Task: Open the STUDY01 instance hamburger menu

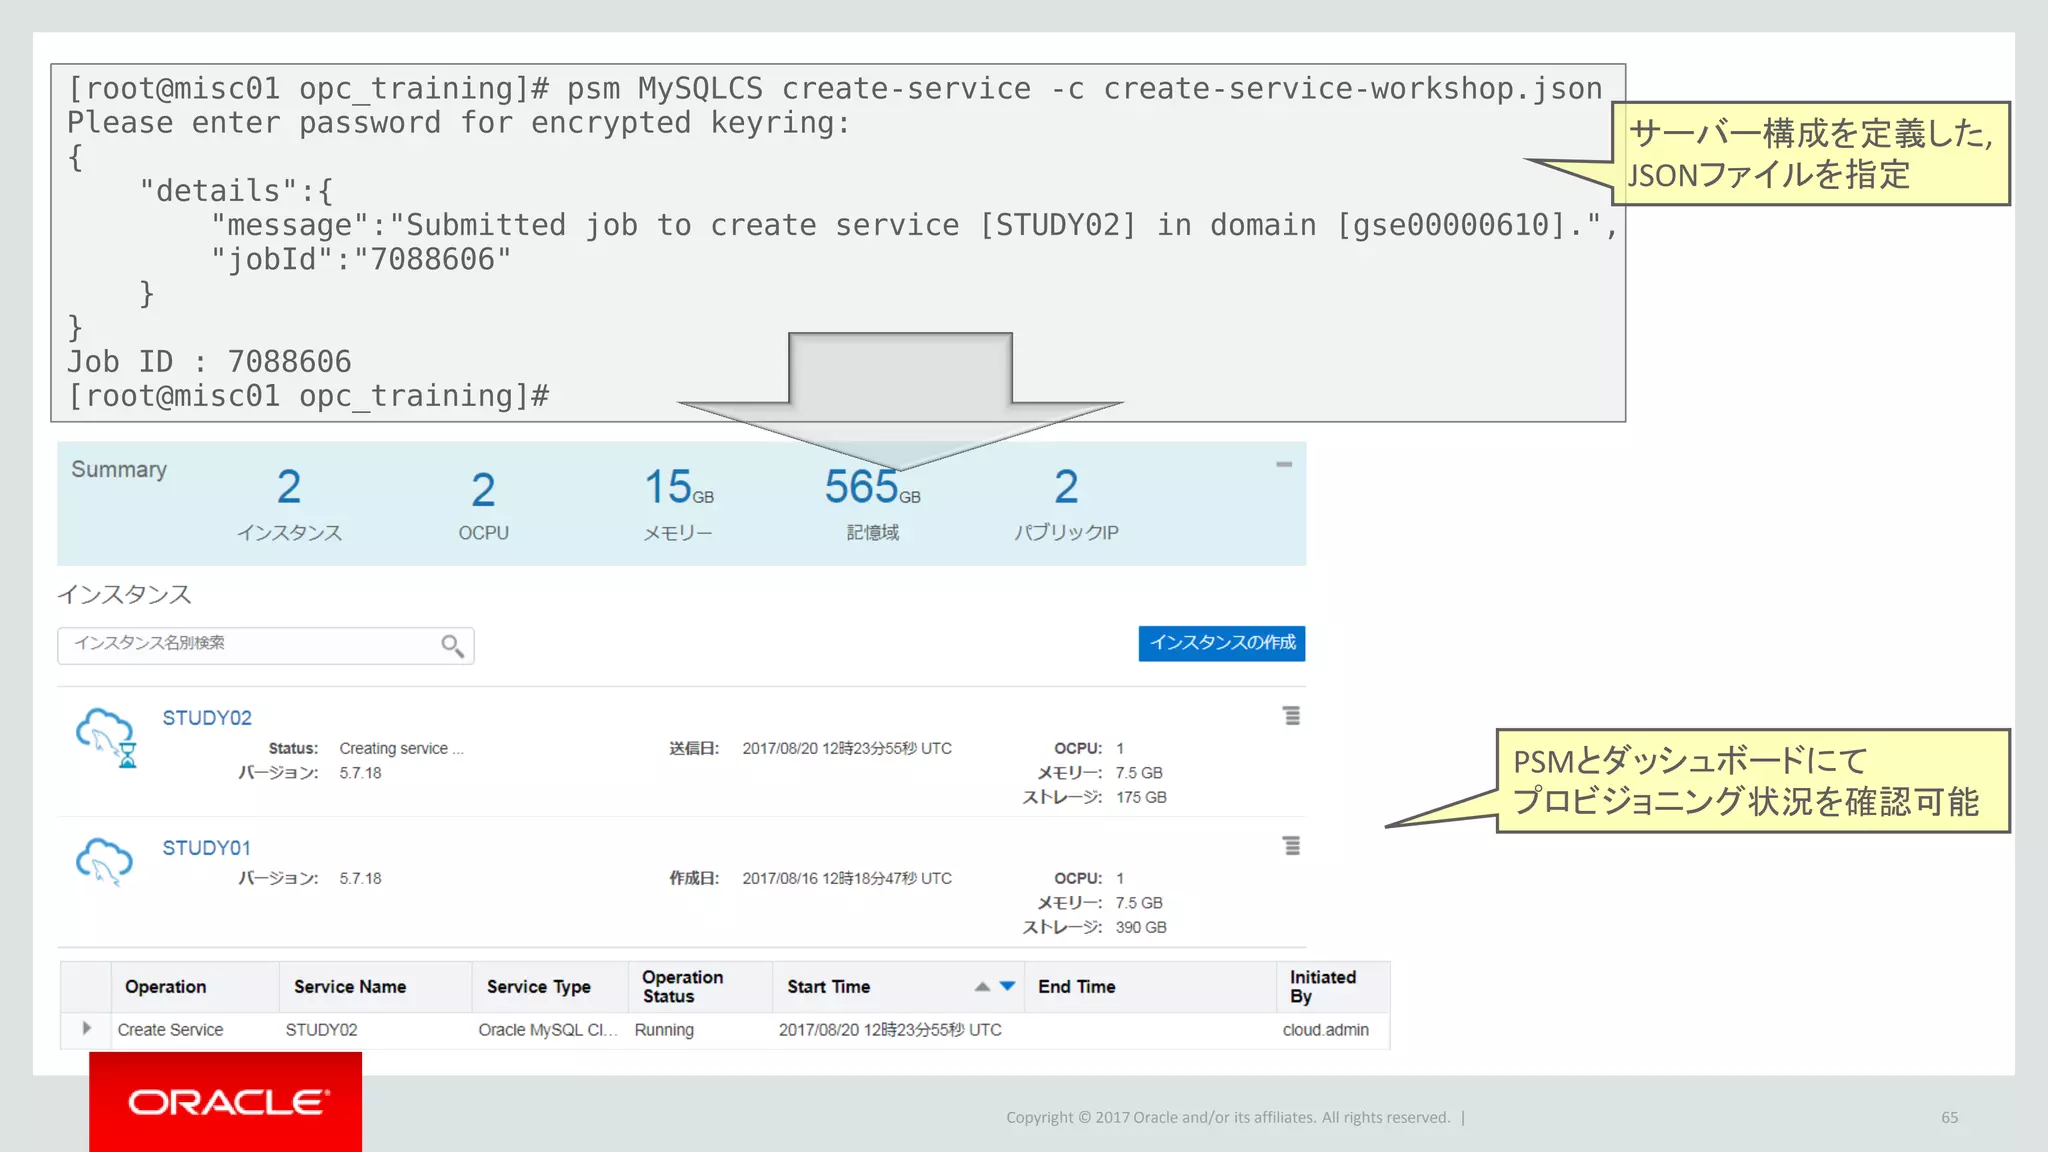Action: tap(1291, 846)
